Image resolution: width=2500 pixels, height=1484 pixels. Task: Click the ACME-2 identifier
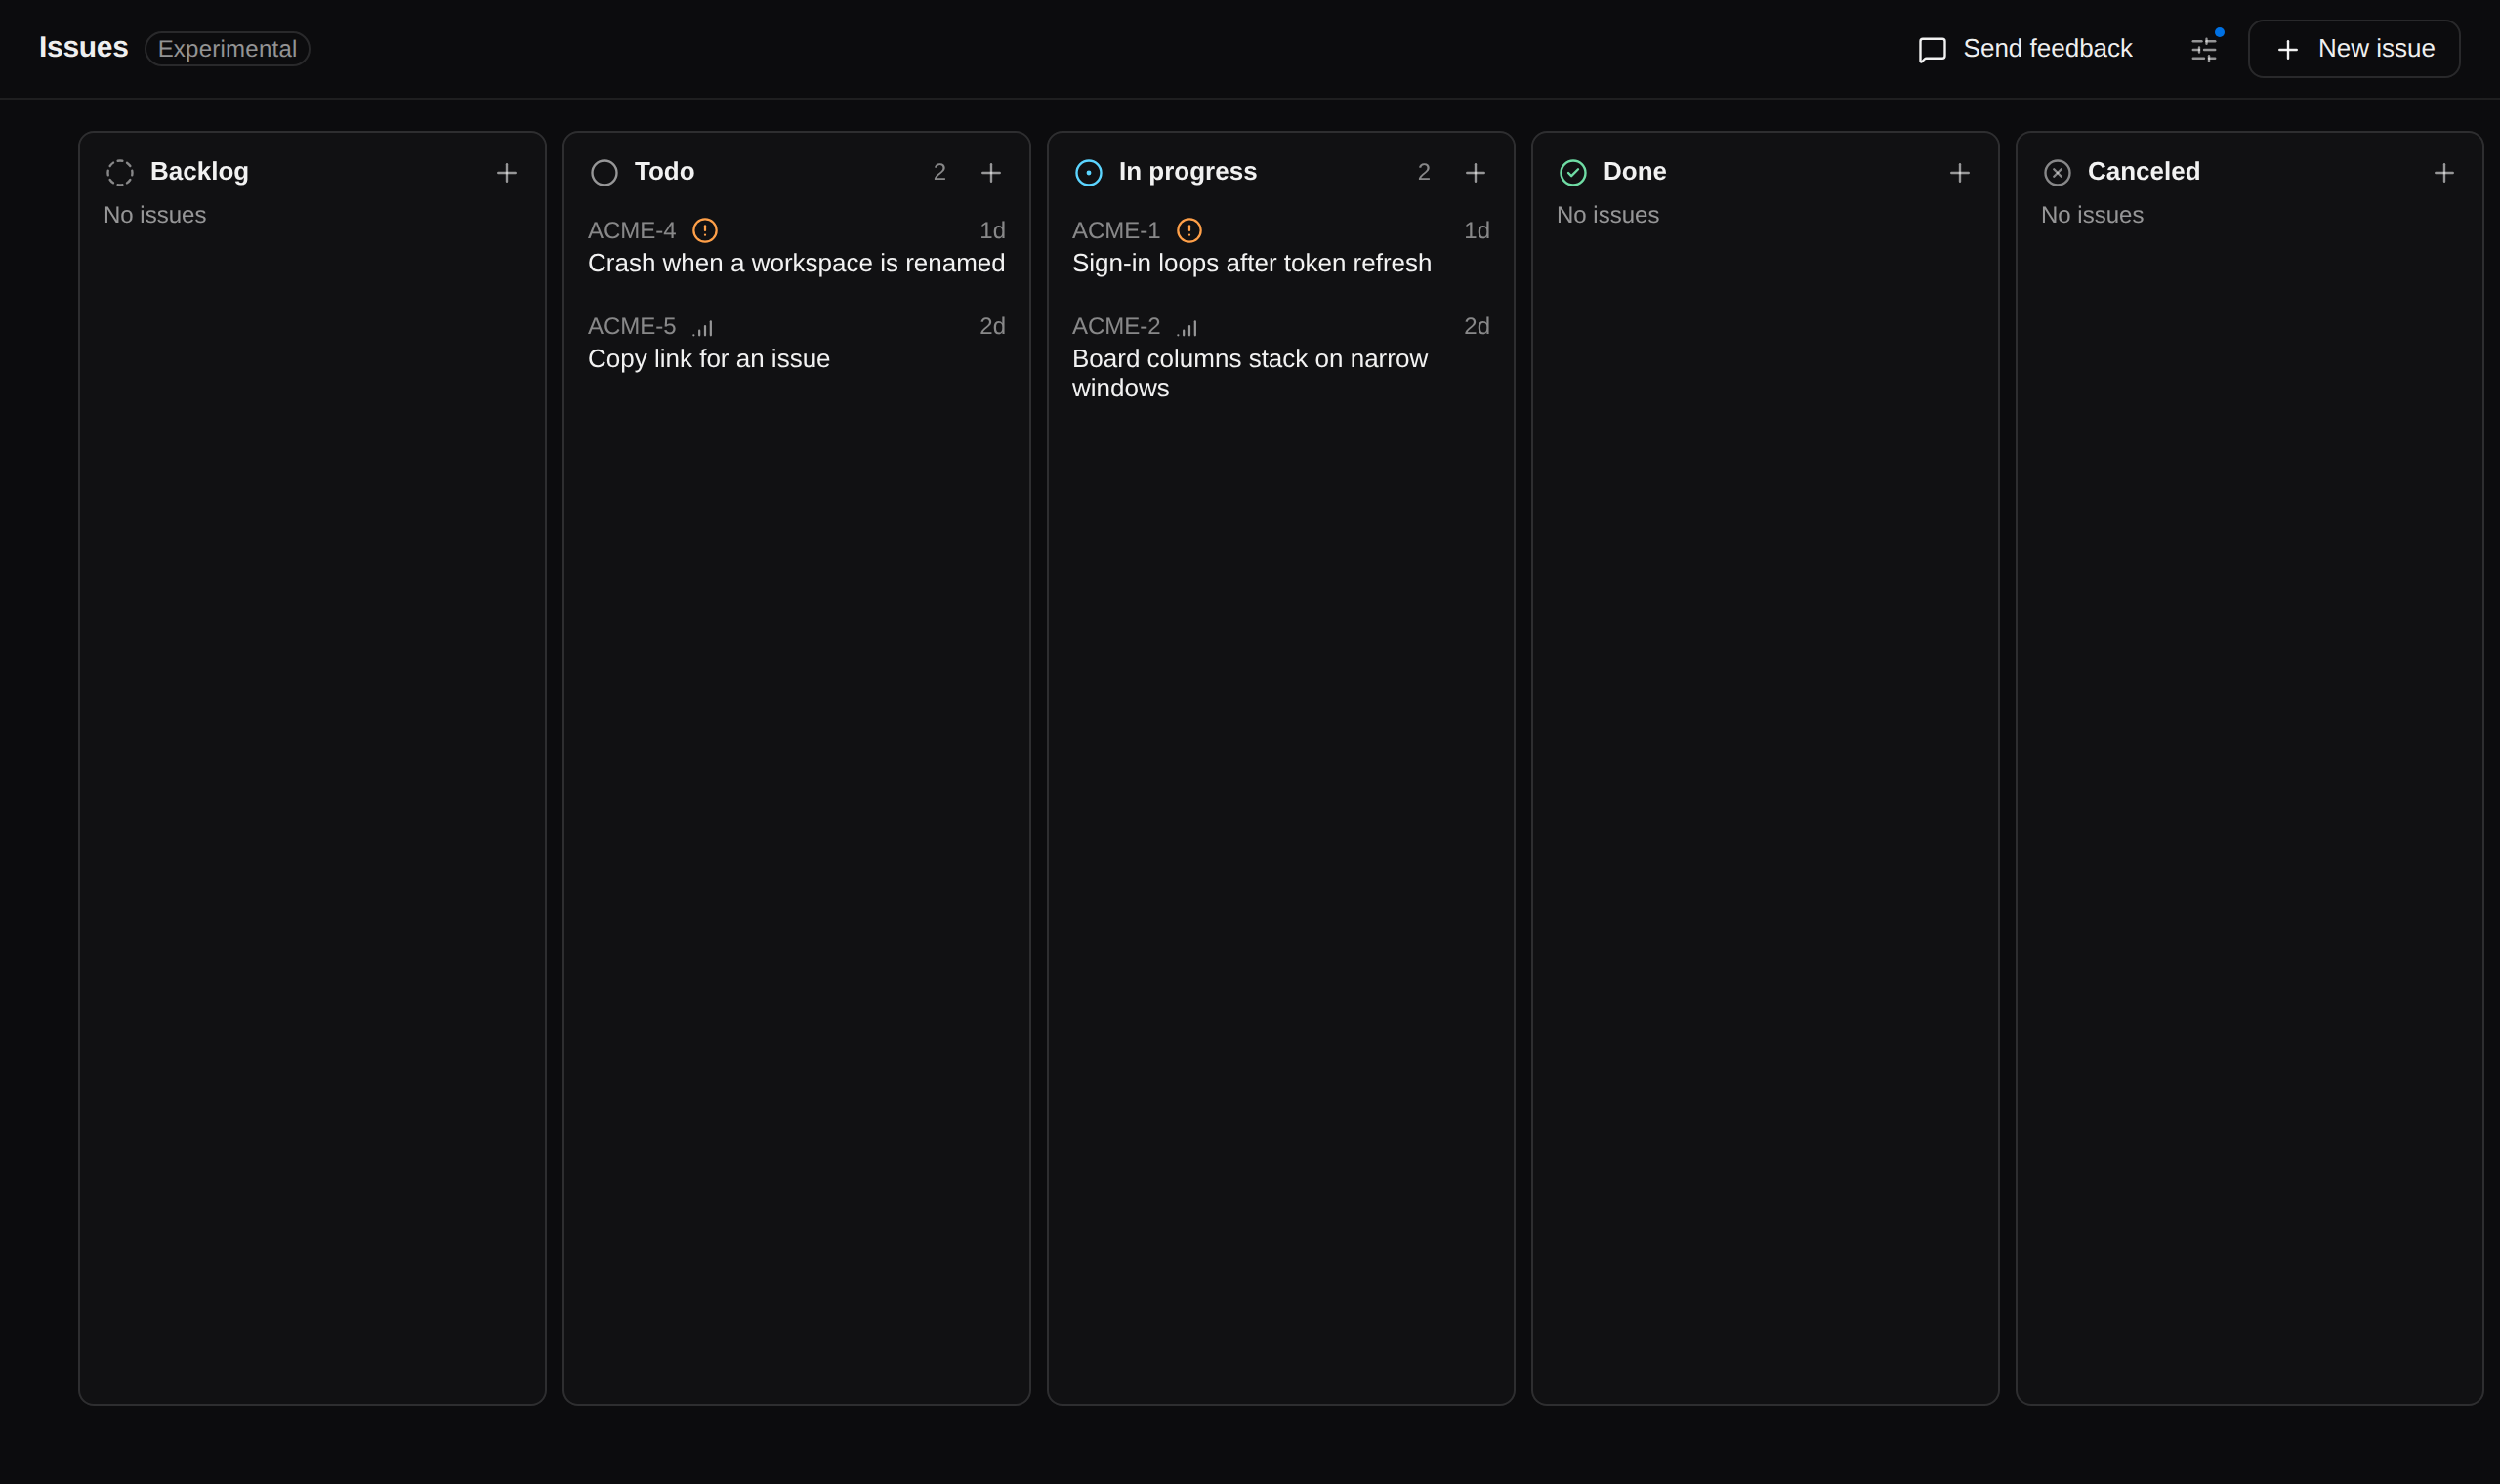coord(1116,327)
